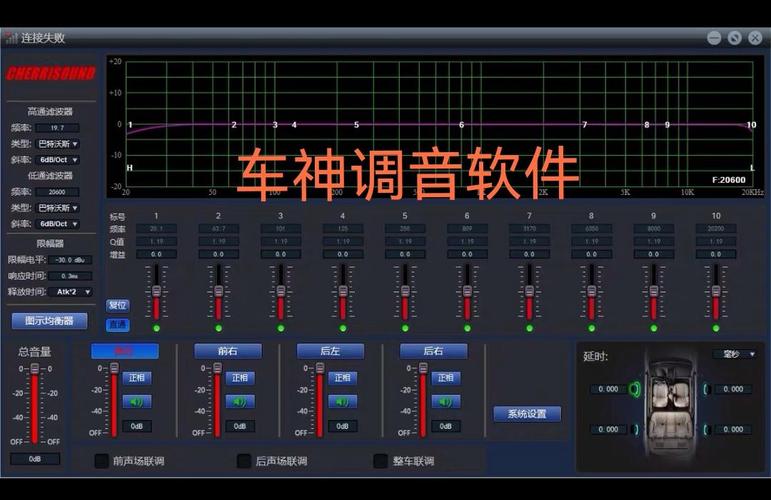This screenshot has height=500, width=771.
Task: Click the 直通 bypass button
Action: click(x=117, y=324)
